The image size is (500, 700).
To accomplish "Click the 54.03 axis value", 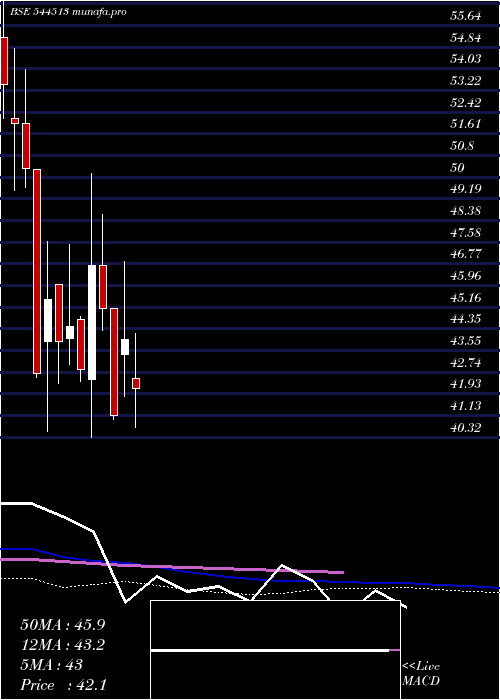I will (x=466, y=59).
